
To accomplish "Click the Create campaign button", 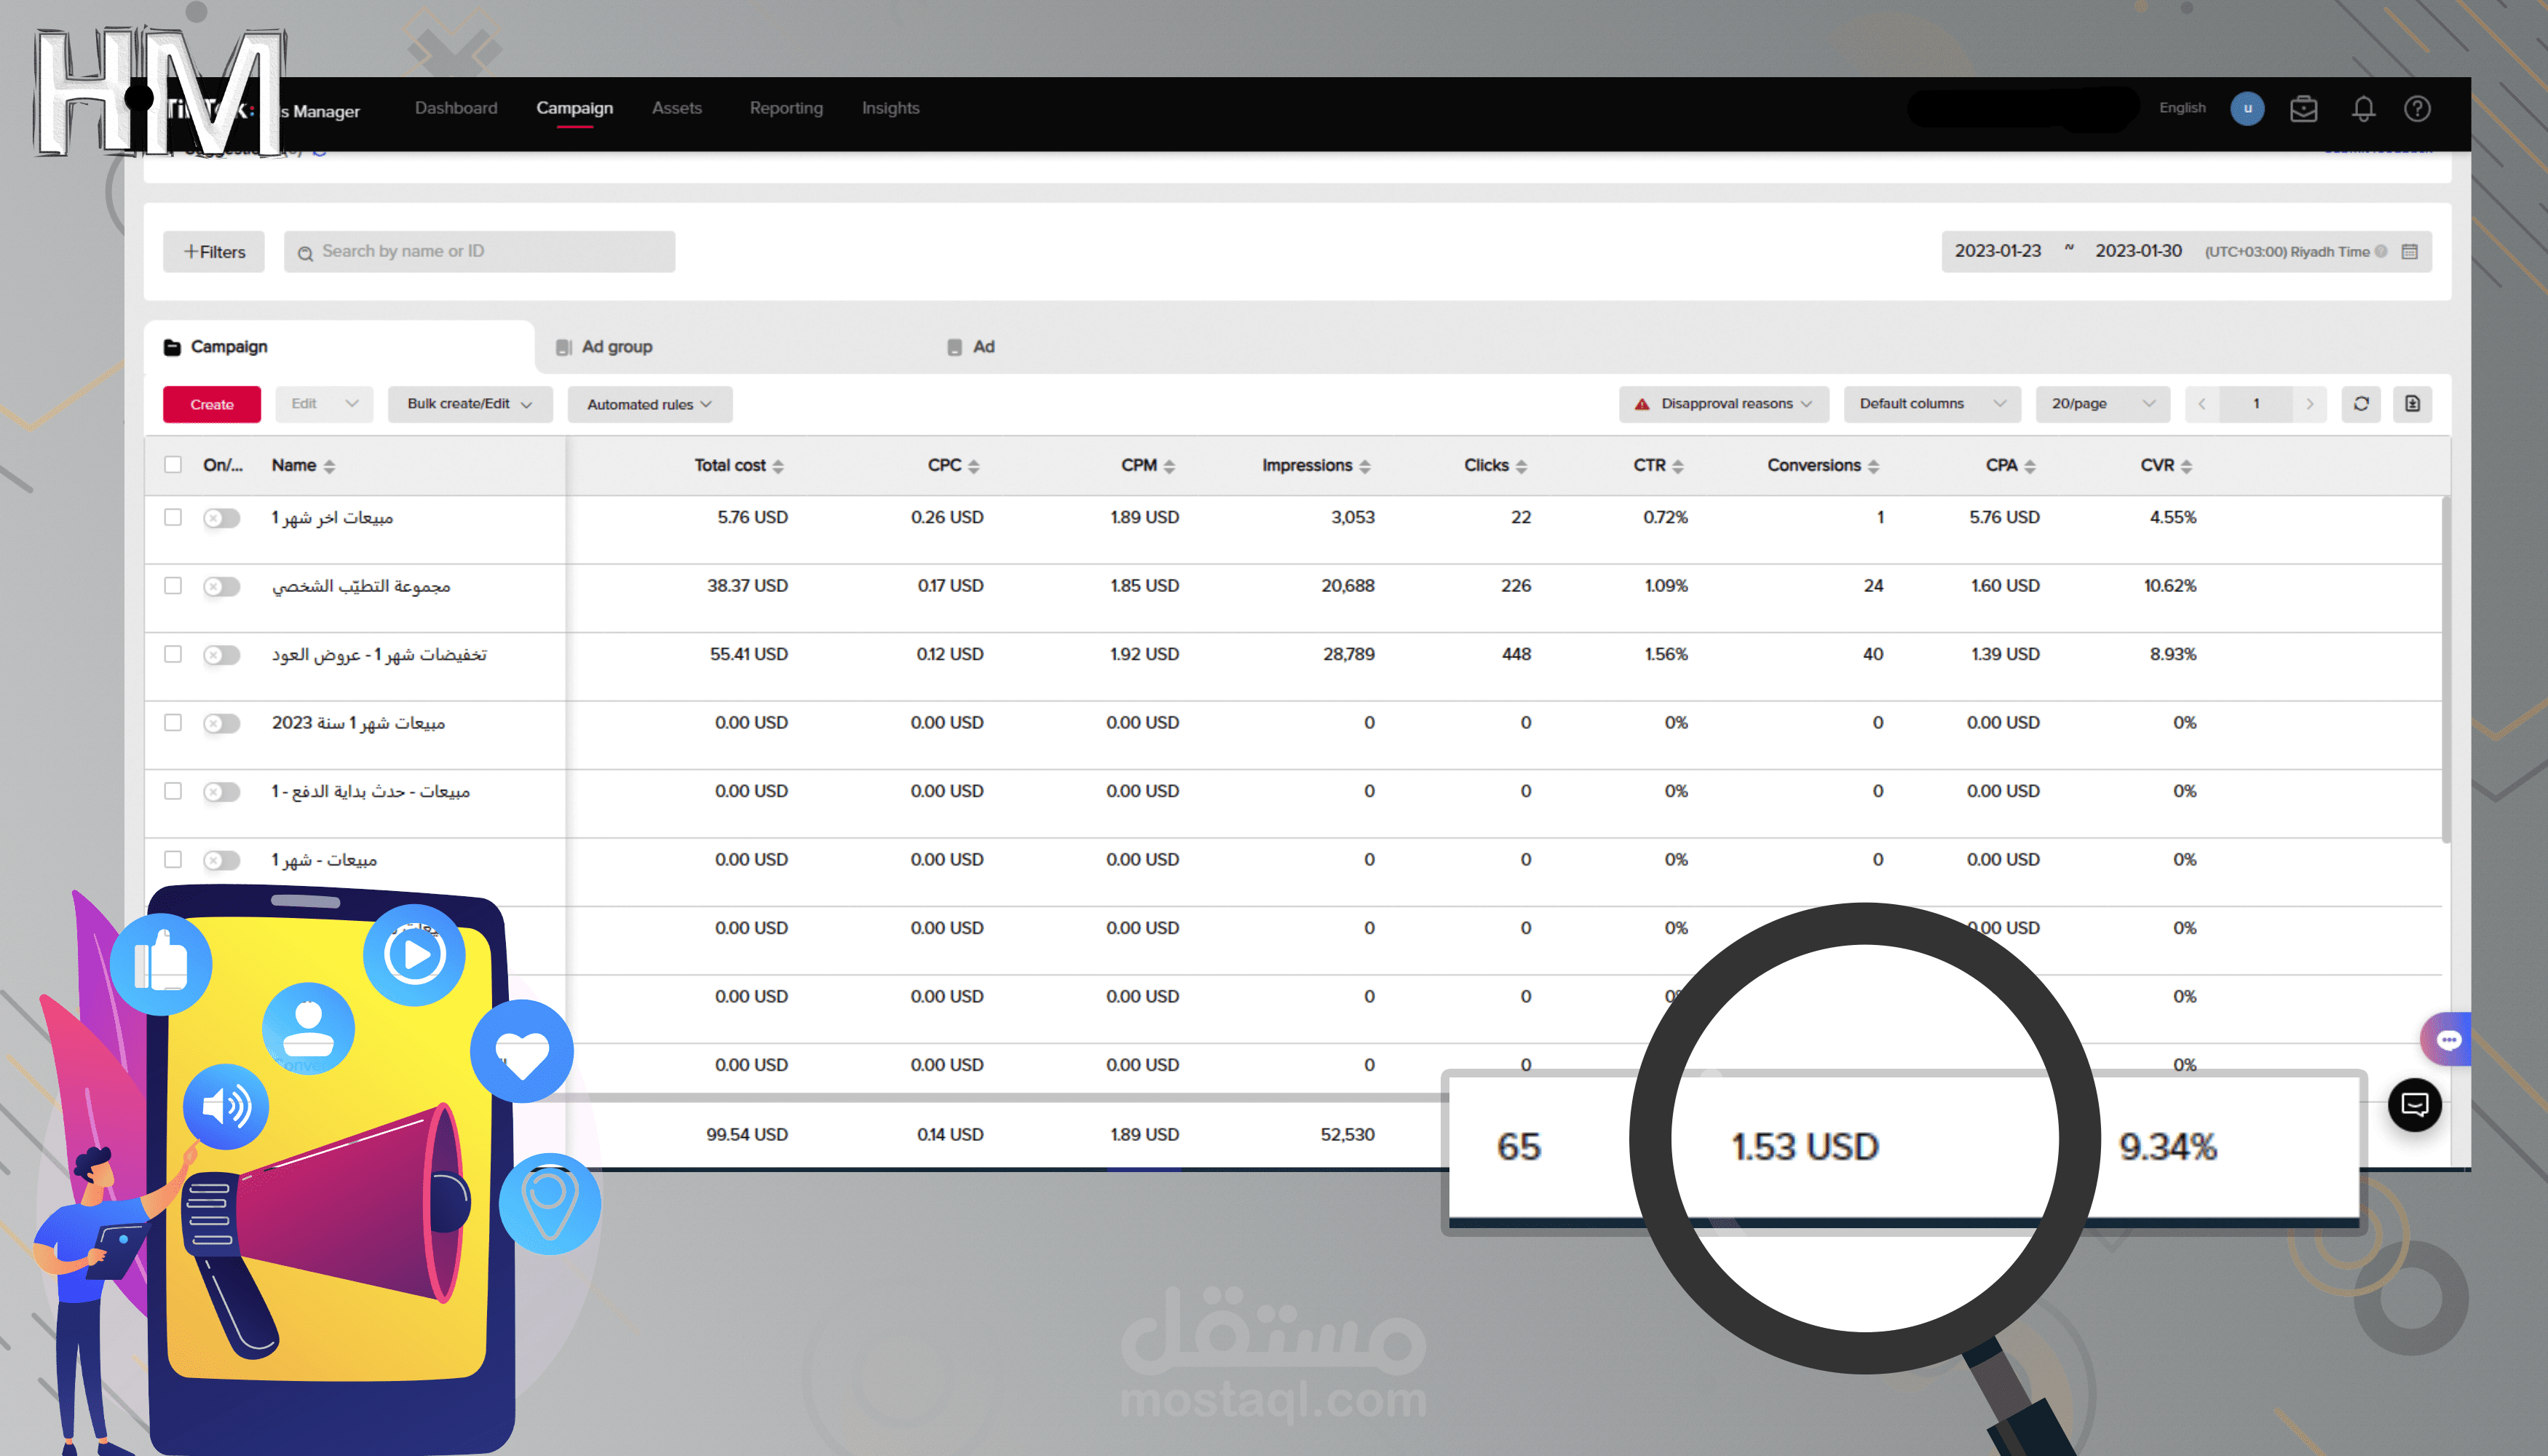I will point(211,404).
